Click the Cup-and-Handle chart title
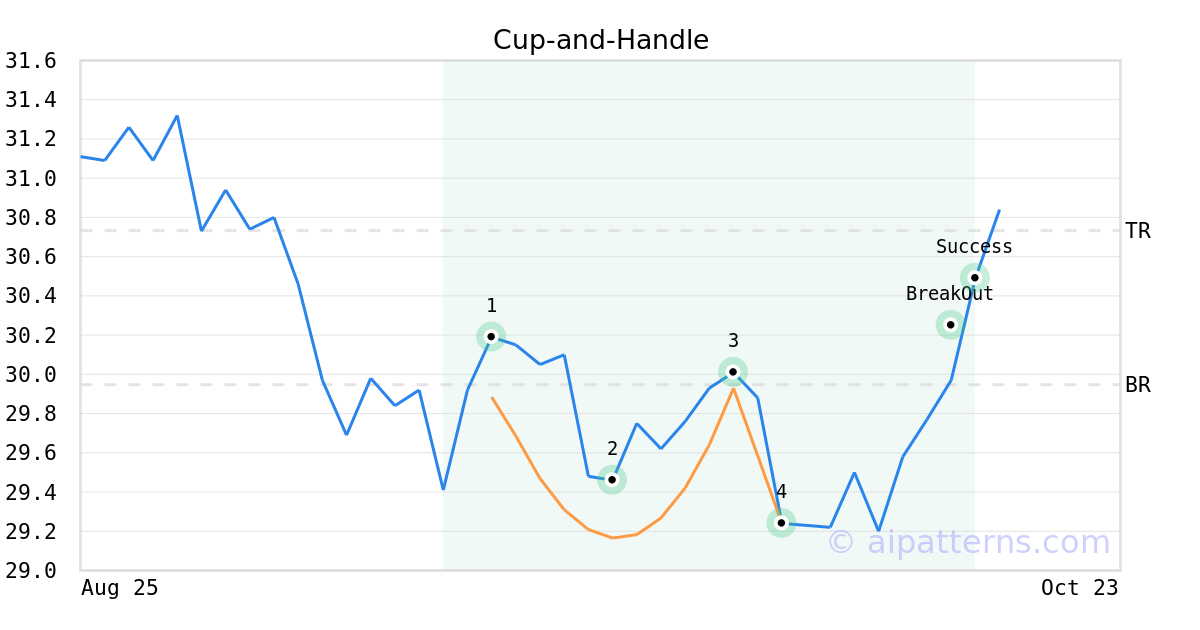 coord(600,40)
